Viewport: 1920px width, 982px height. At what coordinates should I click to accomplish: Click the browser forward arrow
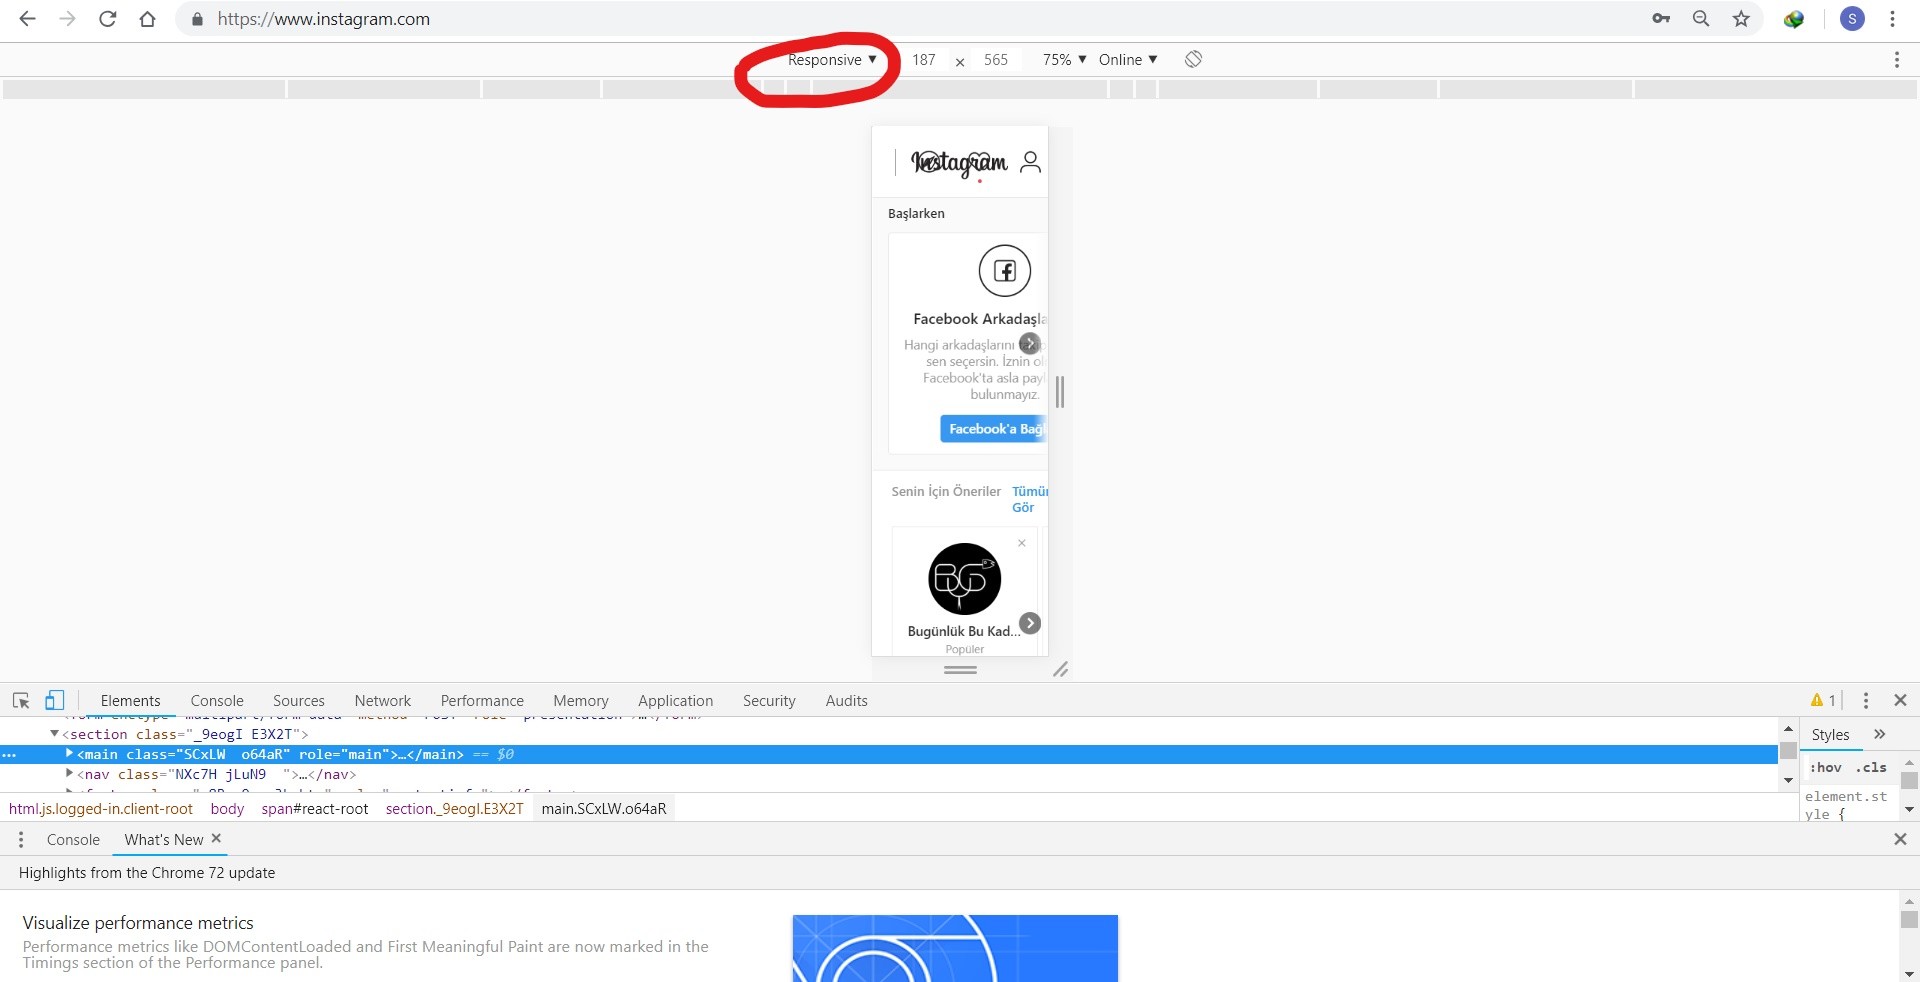(67, 19)
